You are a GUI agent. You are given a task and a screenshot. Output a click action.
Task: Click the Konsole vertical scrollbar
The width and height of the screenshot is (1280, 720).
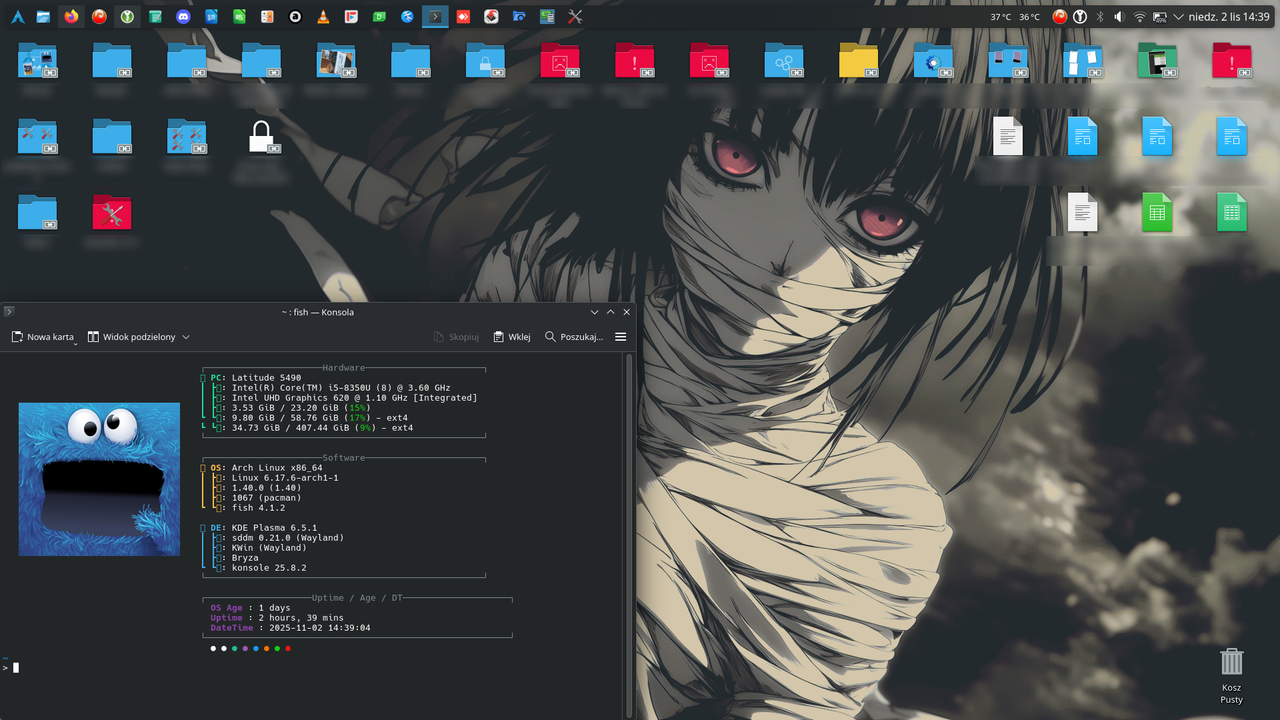tap(629, 535)
